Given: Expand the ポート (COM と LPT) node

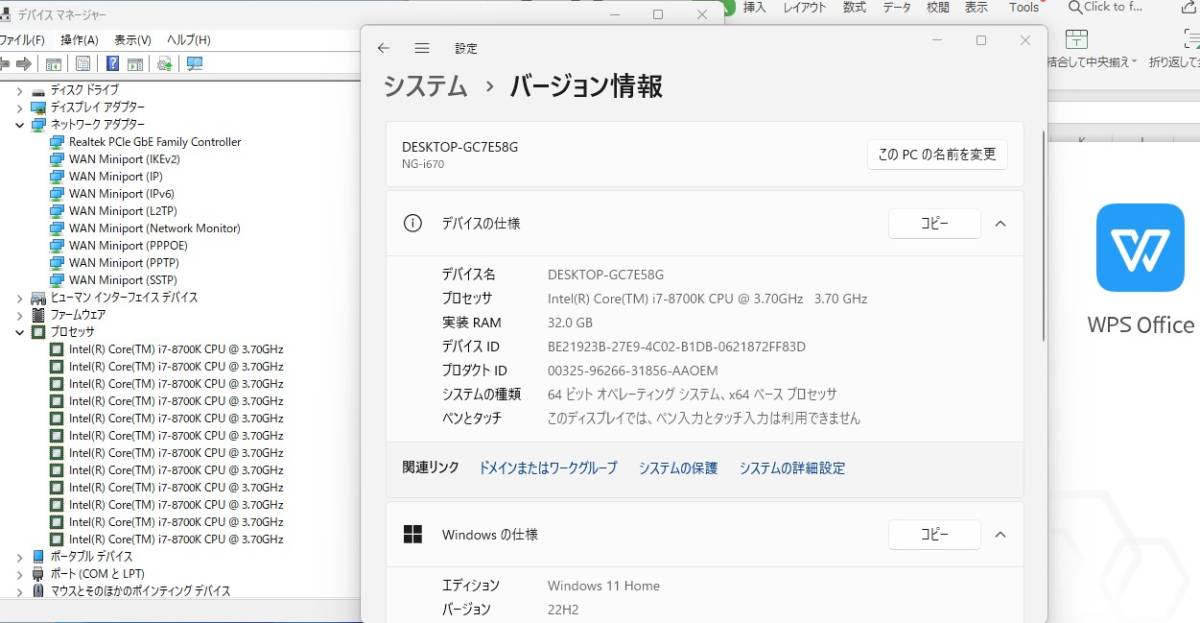Looking at the screenshot, I should click(x=19, y=573).
